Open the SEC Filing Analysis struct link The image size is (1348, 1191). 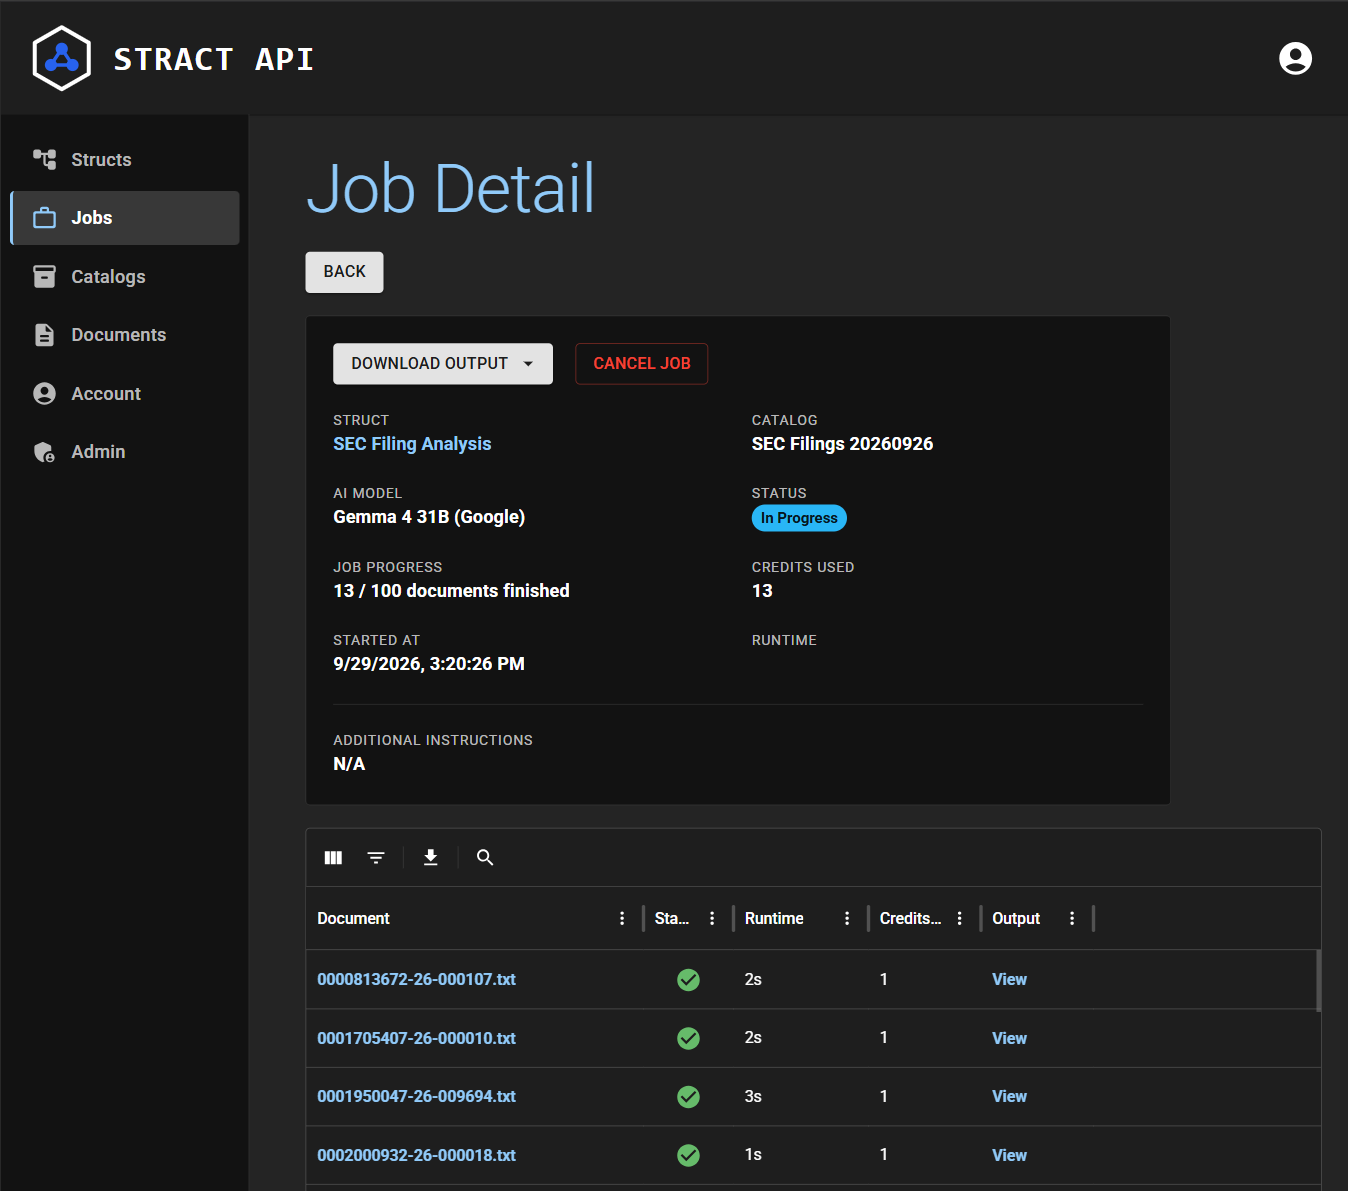coord(412,444)
